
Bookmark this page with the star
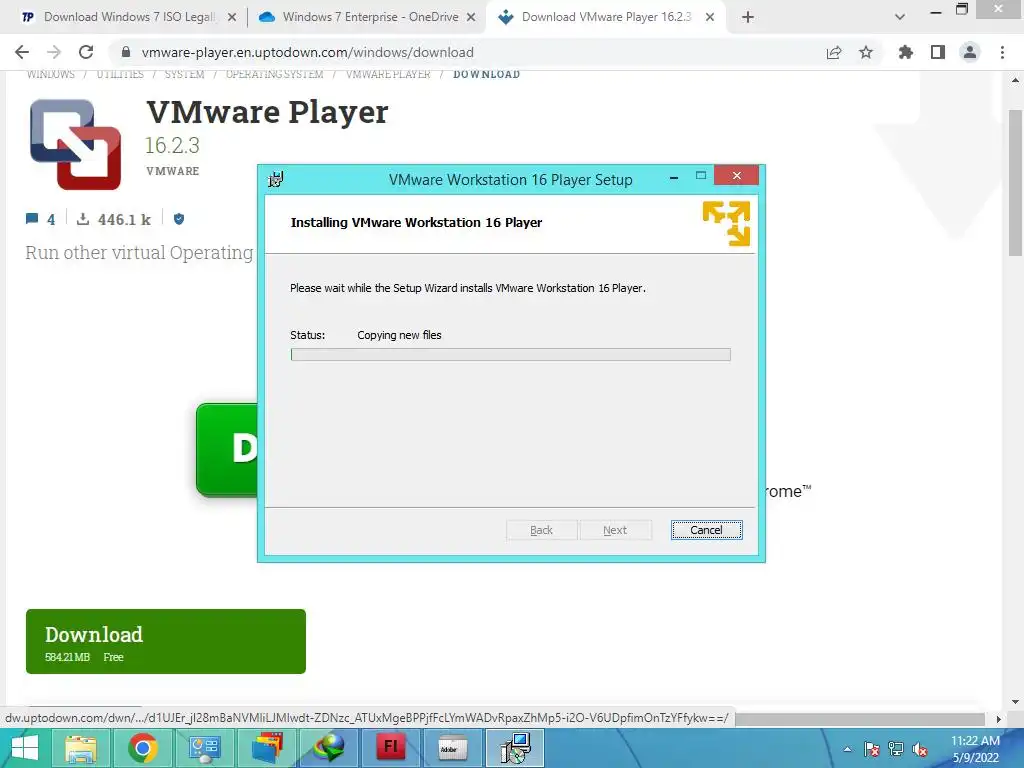pyautogui.click(x=866, y=52)
